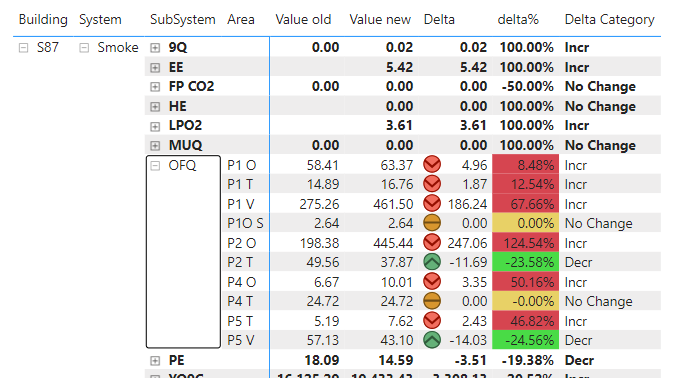
Task: Sort by the Delta Category column header
Action: pyautogui.click(x=609, y=20)
